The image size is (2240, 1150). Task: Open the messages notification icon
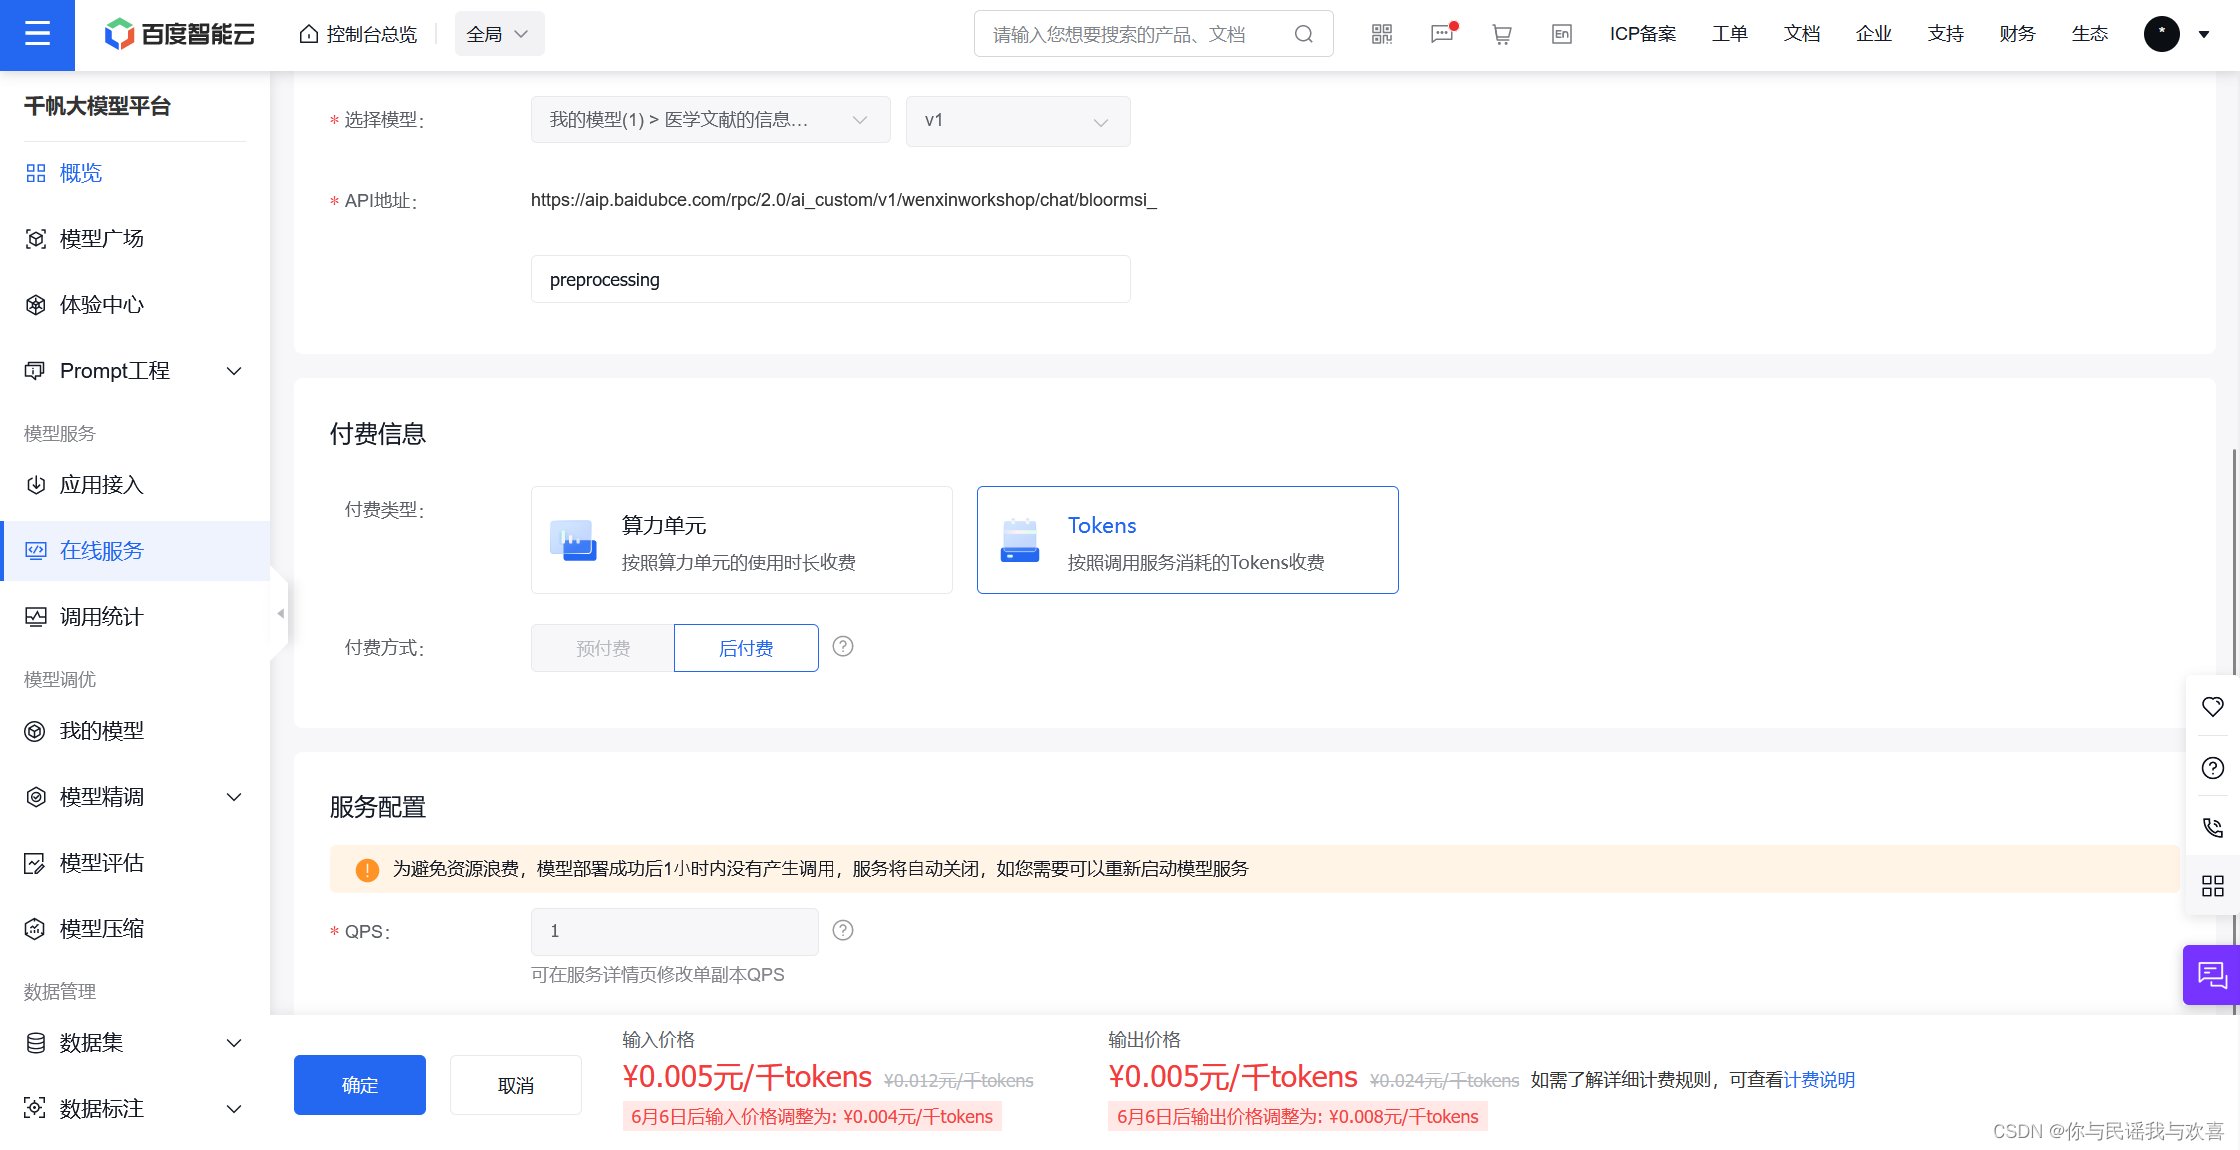pos(1441,34)
